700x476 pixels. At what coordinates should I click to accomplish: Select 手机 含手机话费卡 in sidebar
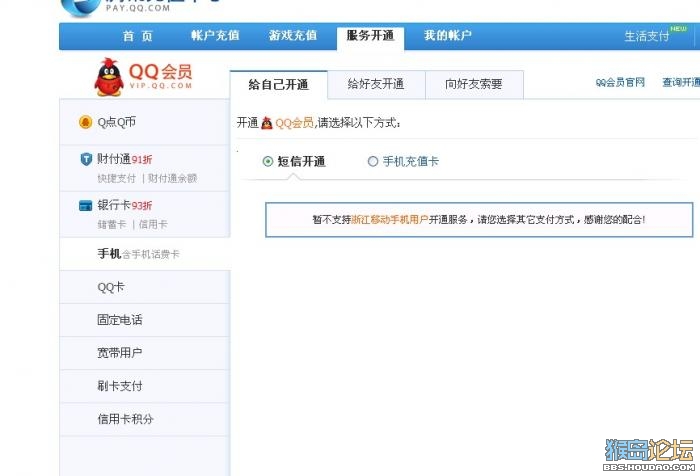pos(145,254)
